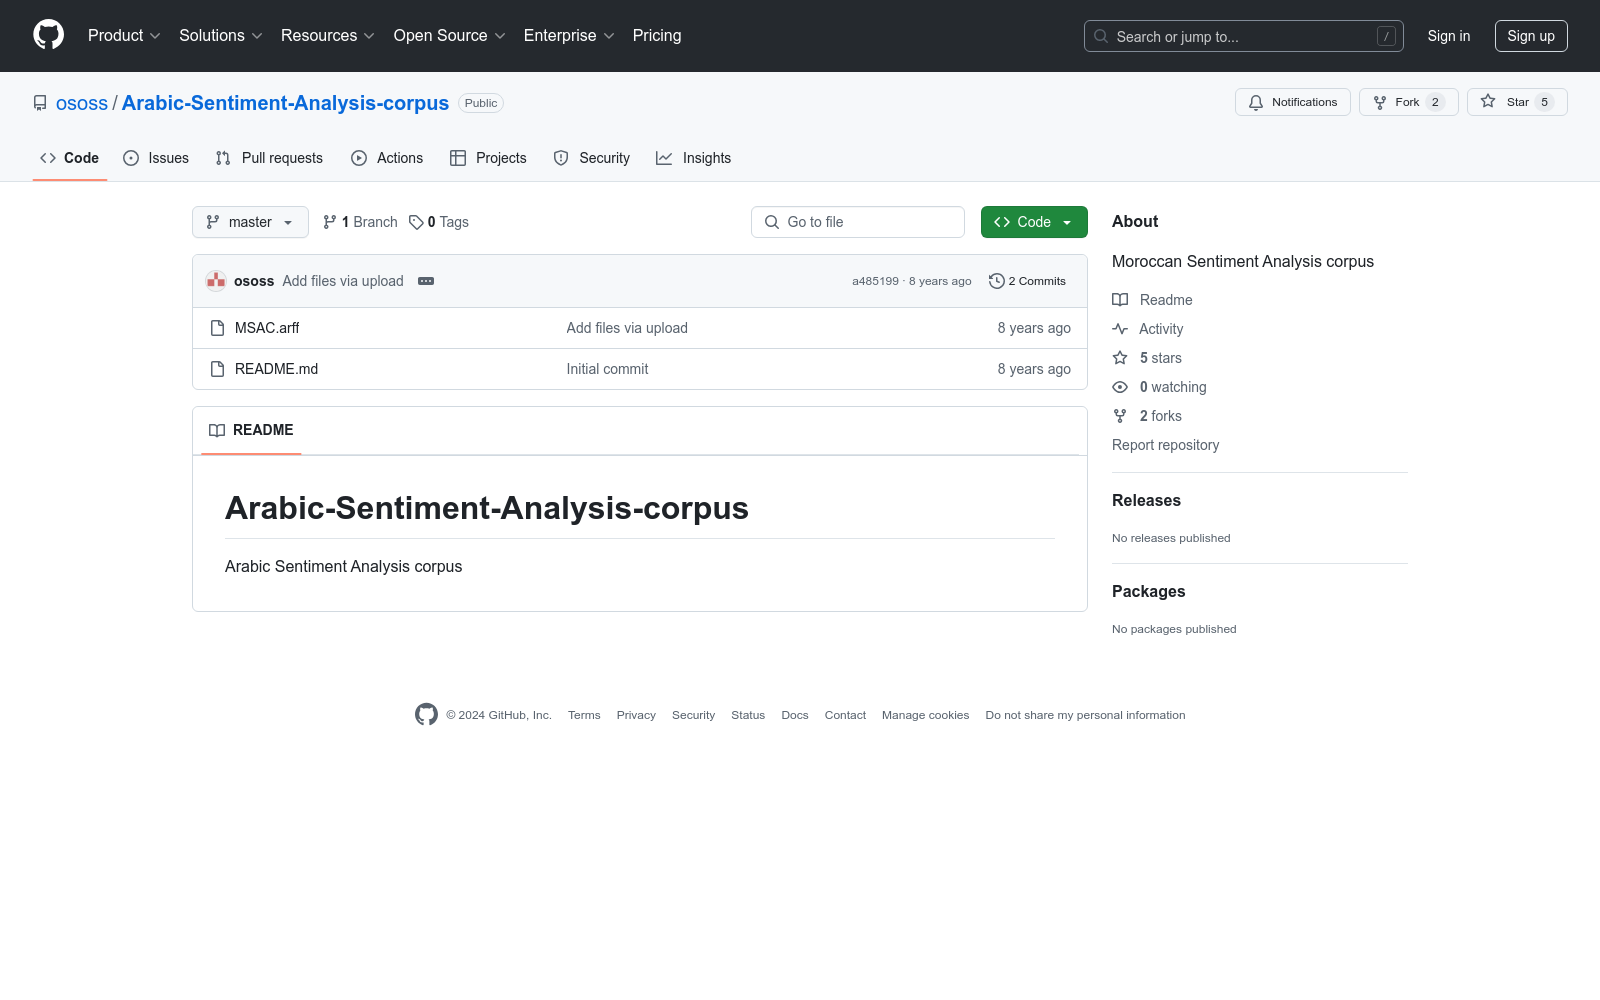Screen dimensions: 1600x1000
Task: Open the Arabic-Sentiment-Analysis-corpus repository link
Action: (285, 103)
